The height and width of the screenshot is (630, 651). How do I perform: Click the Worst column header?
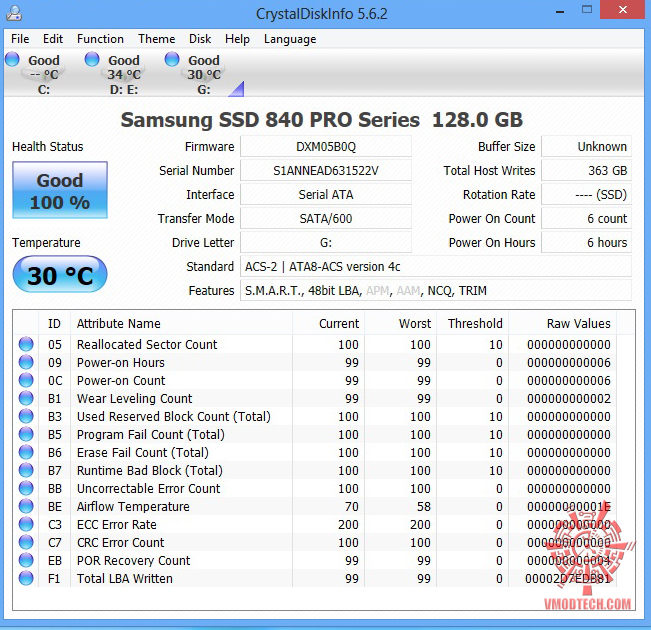401,324
